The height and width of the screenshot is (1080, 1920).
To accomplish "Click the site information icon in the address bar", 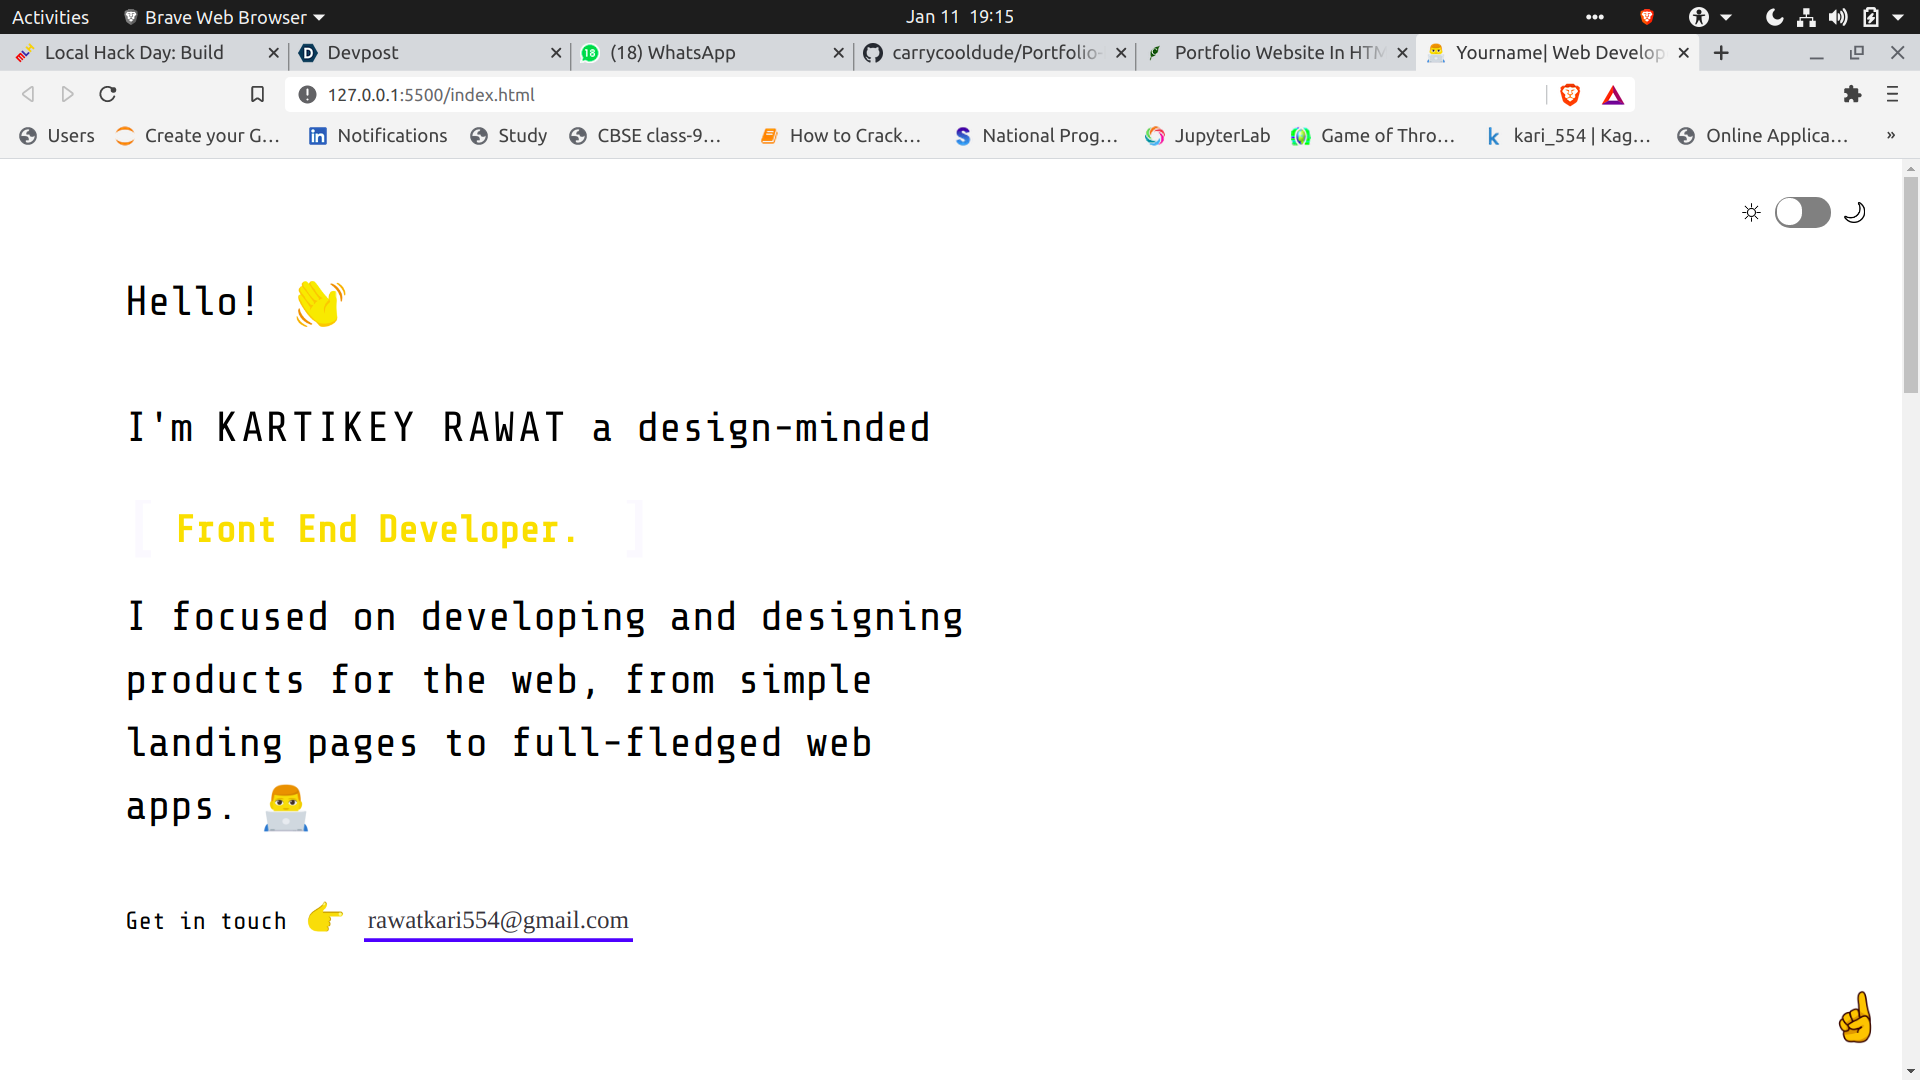I will click(308, 94).
